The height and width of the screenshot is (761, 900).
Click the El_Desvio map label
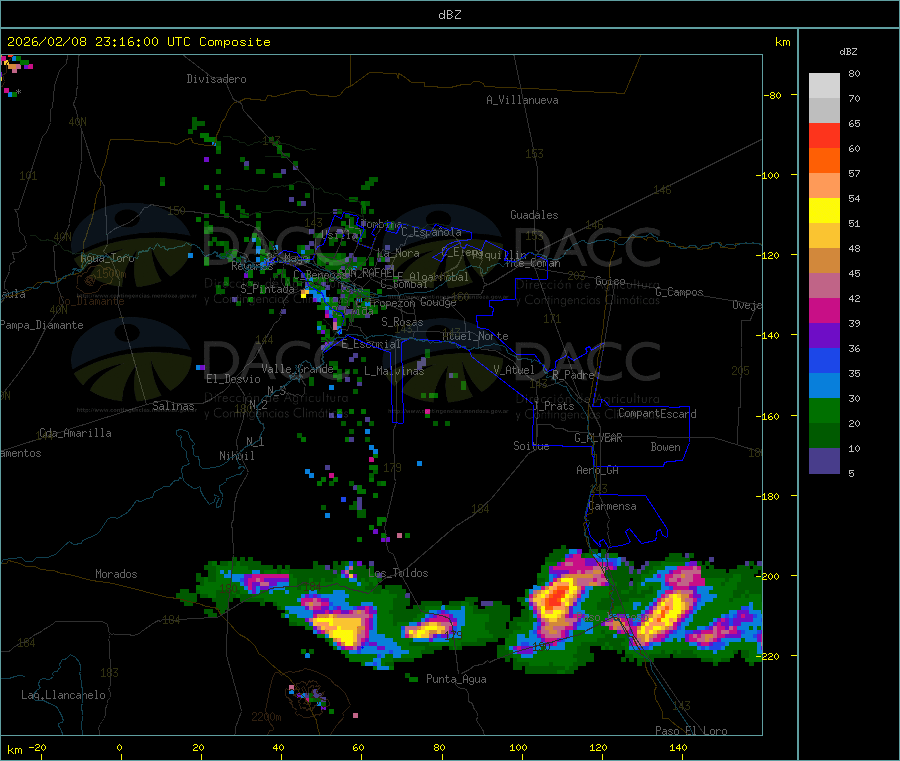(x=233, y=379)
